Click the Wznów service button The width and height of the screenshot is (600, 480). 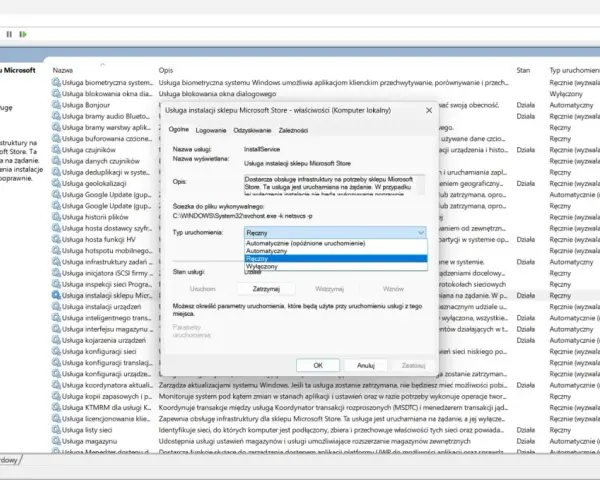click(393, 289)
